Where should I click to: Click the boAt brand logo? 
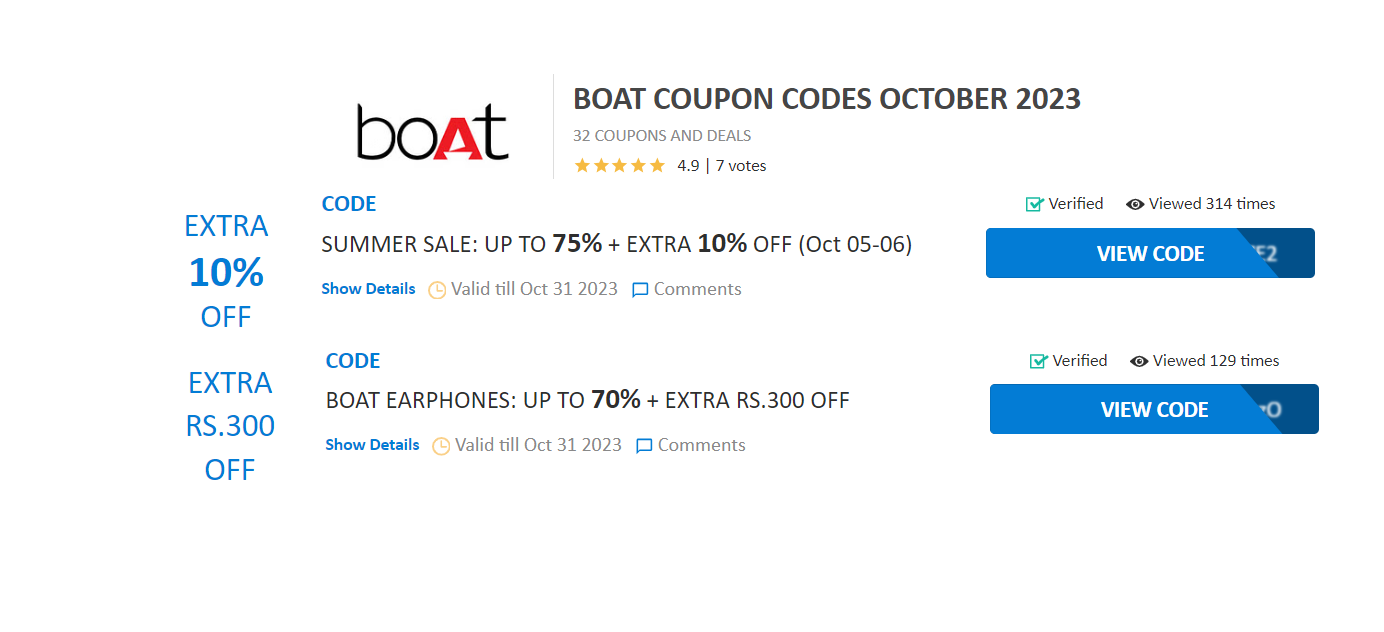click(x=433, y=133)
